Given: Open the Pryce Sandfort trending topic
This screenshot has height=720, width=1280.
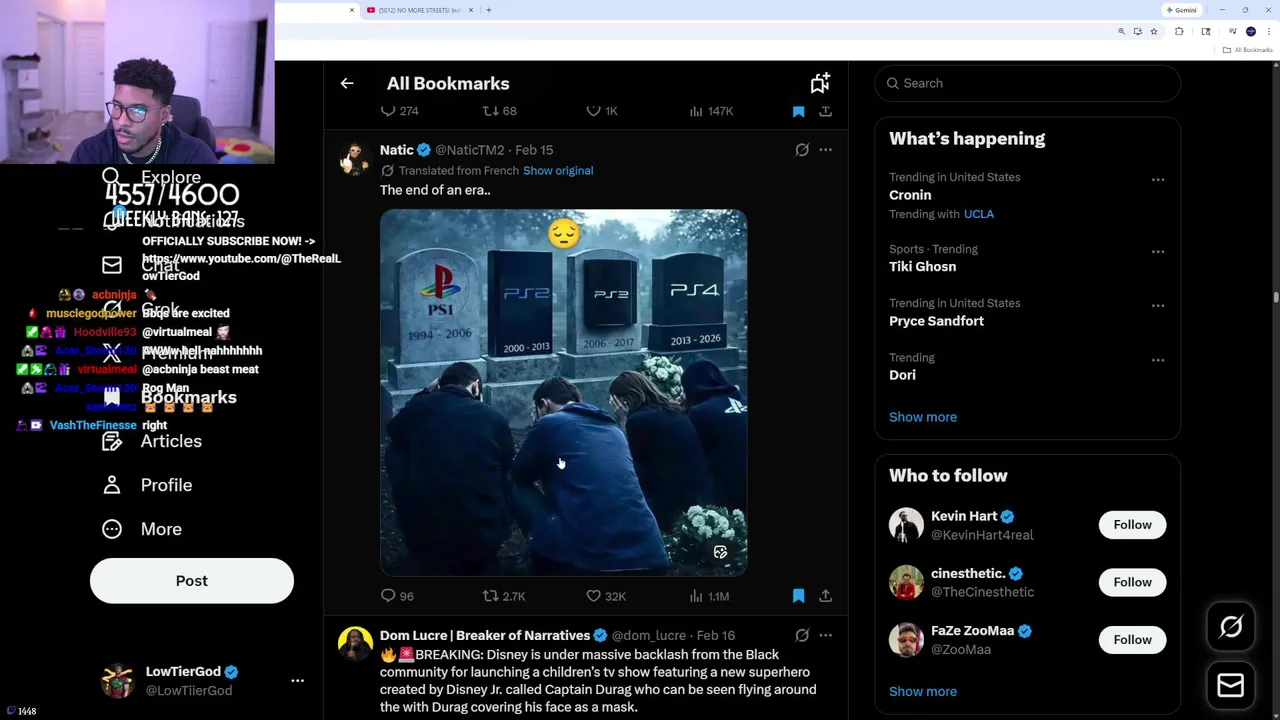Looking at the screenshot, I should 936,321.
